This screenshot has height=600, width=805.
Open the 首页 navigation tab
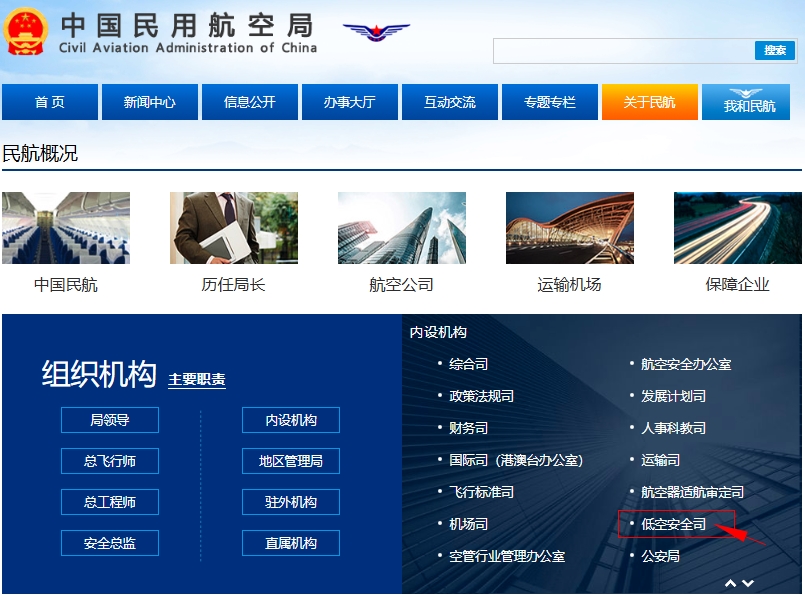[x=50, y=102]
